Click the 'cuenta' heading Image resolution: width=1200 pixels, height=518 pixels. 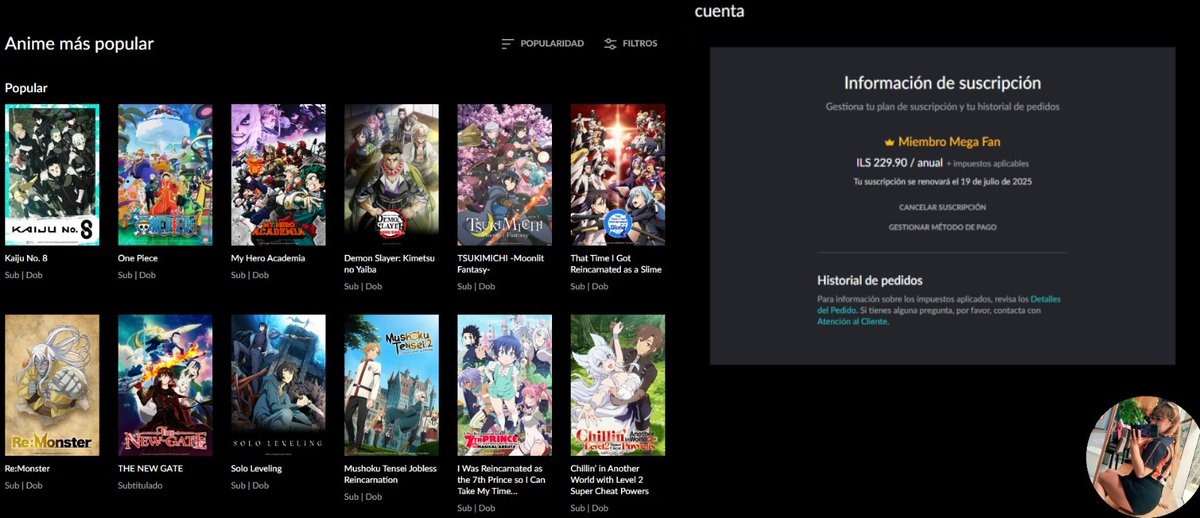(719, 11)
